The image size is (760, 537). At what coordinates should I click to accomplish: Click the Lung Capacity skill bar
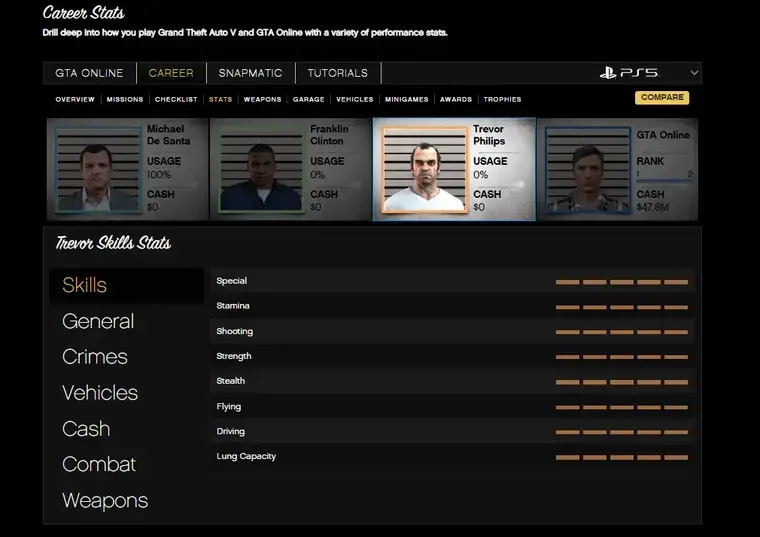point(621,457)
